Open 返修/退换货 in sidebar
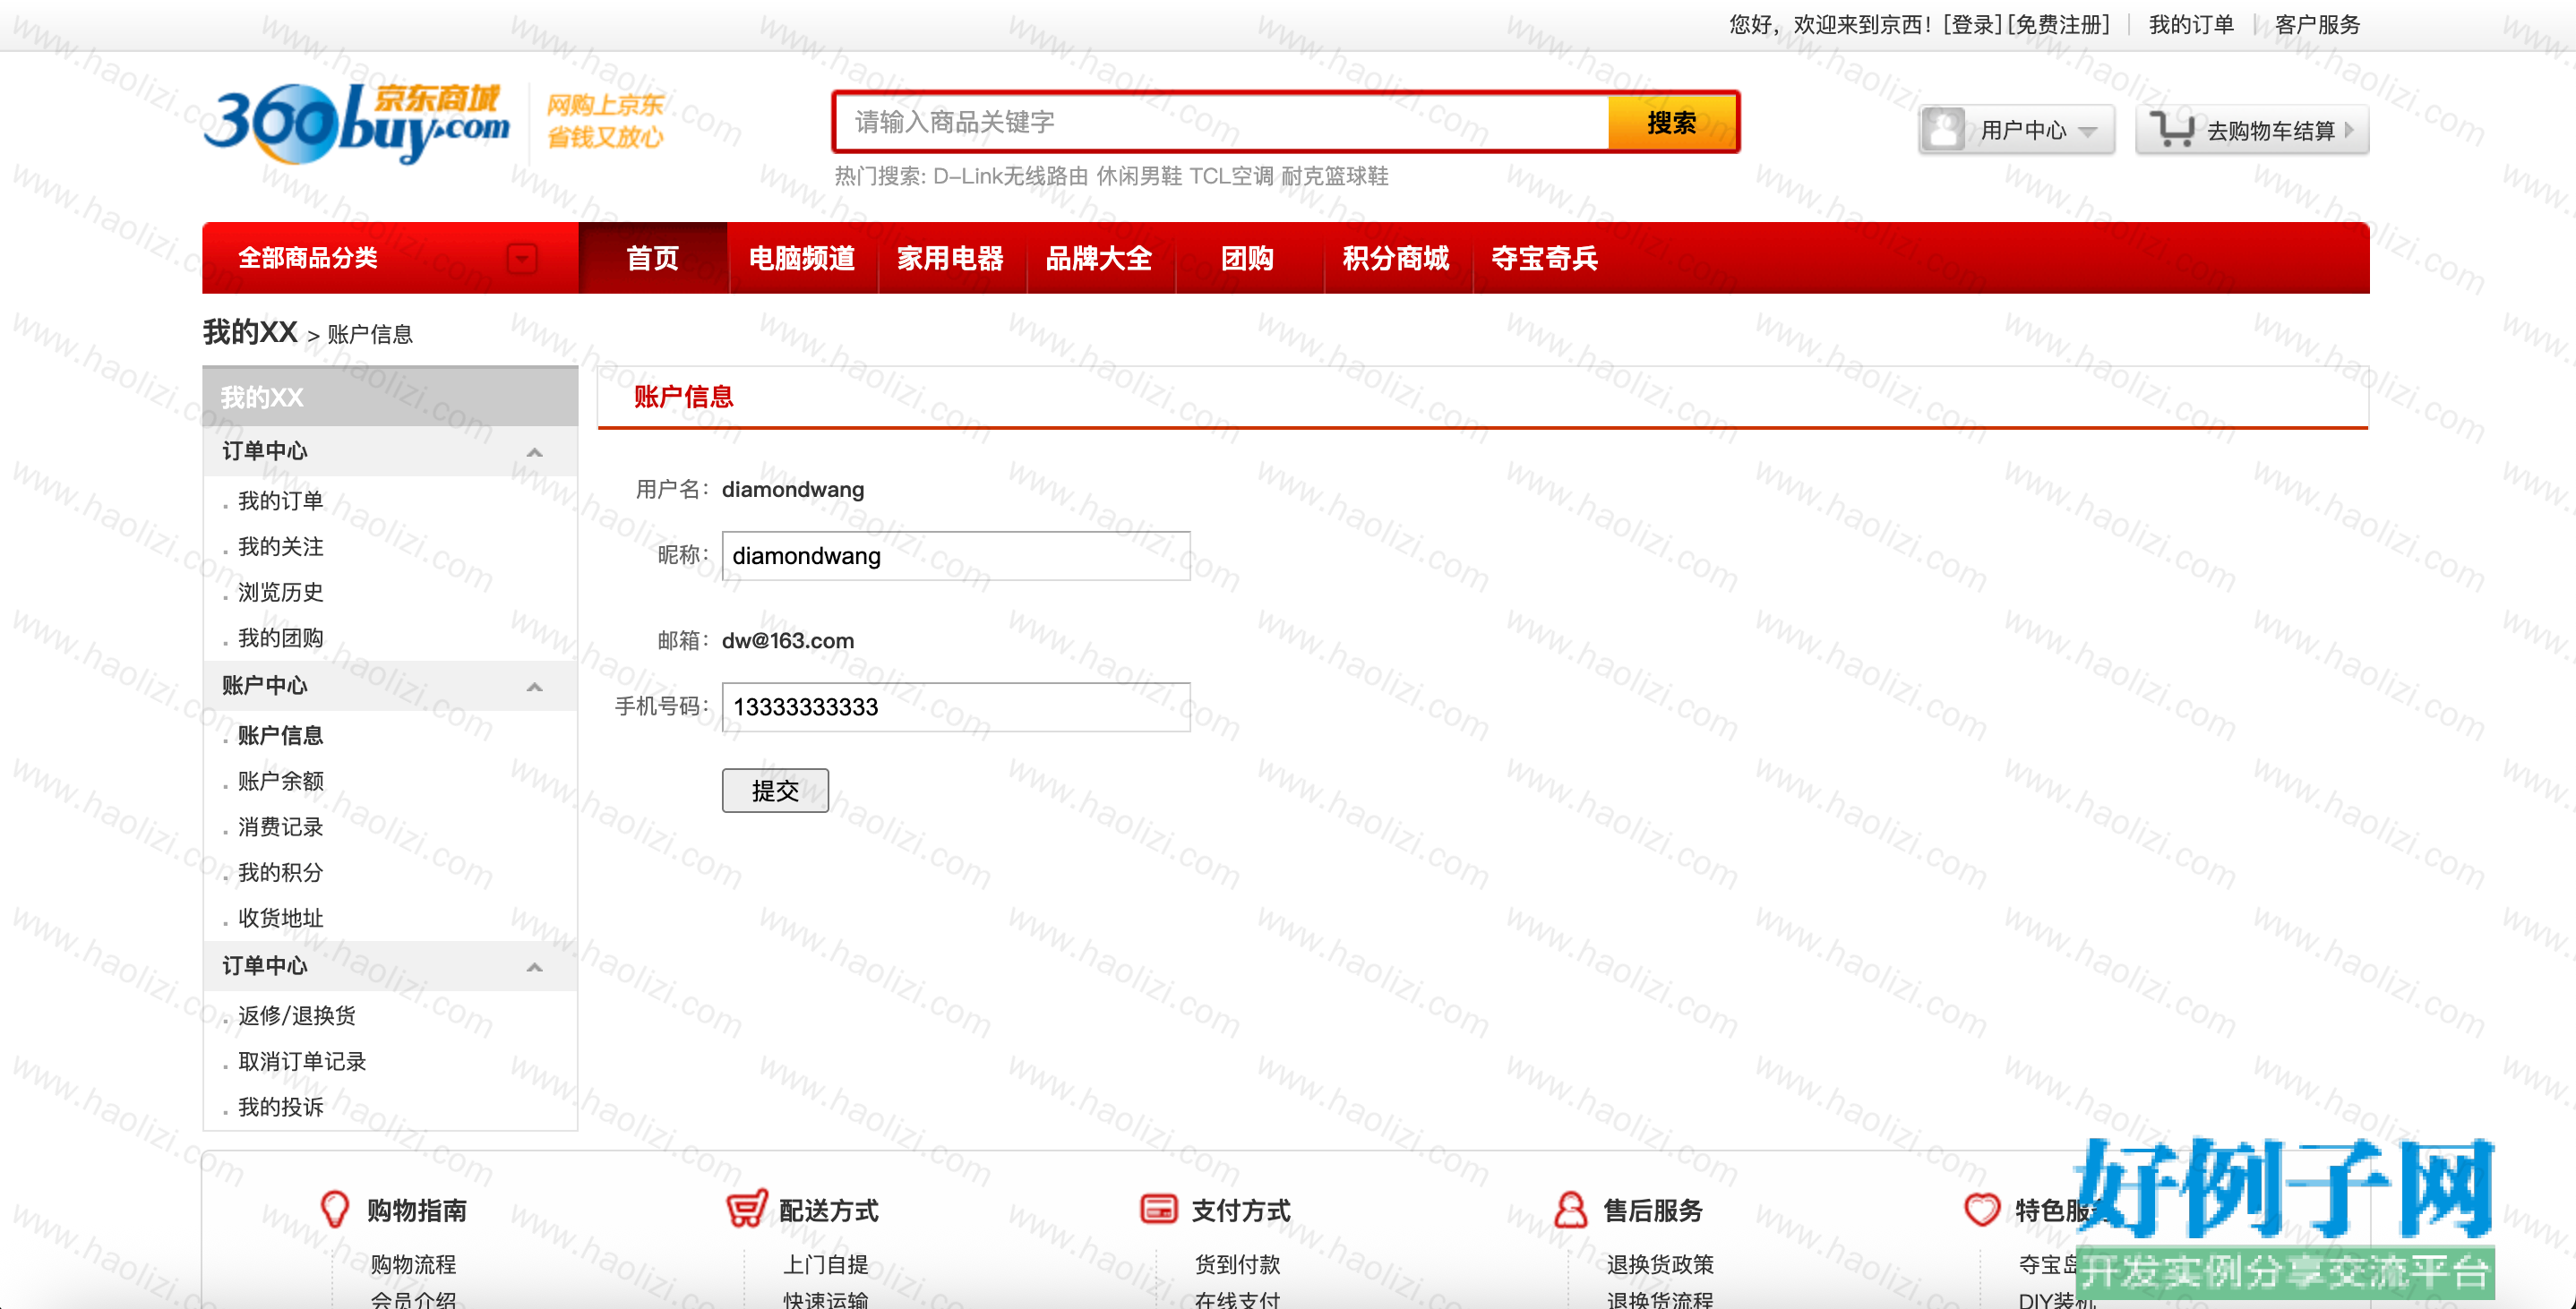Viewport: 2576px width, 1309px height. [x=297, y=1016]
